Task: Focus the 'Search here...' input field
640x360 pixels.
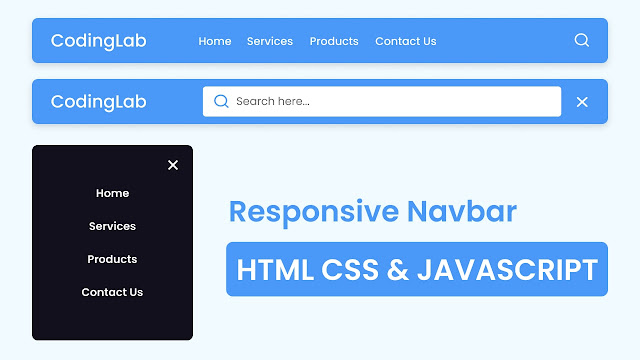Action: pyautogui.click(x=382, y=101)
